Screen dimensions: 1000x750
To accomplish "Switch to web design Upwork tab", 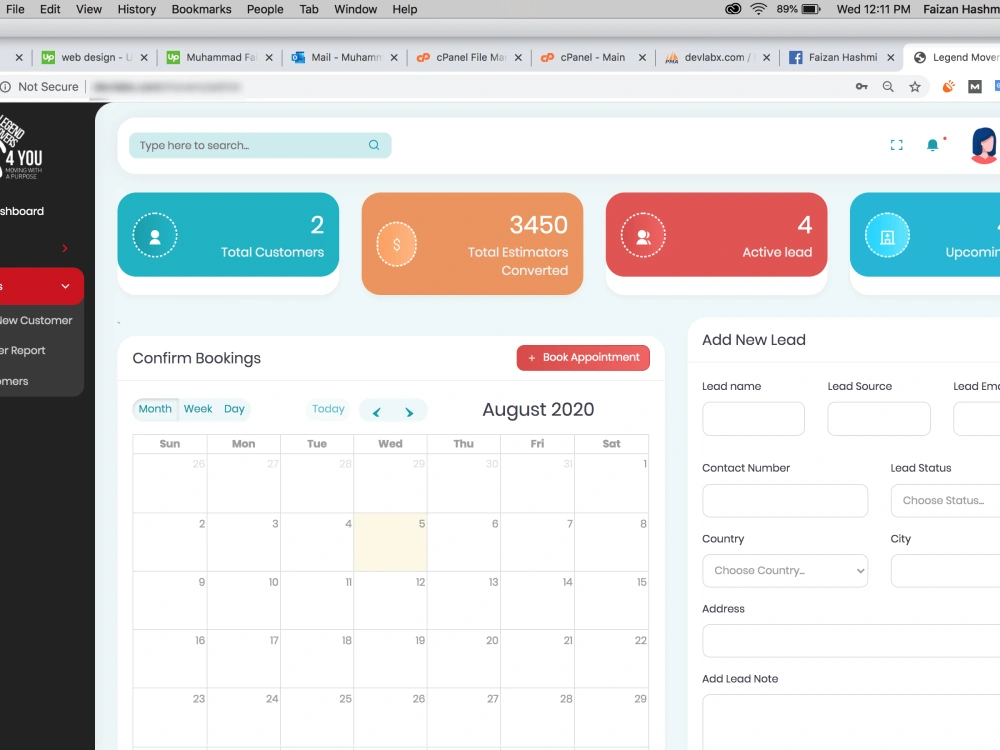I will (x=94, y=57).
